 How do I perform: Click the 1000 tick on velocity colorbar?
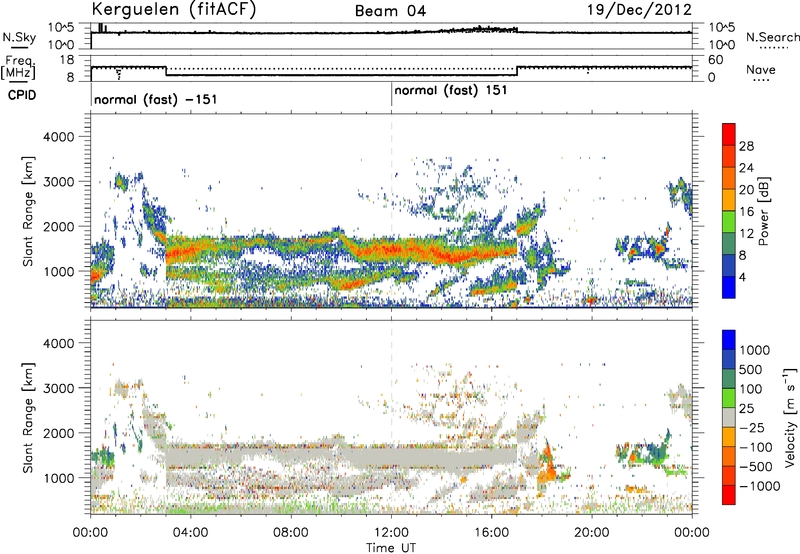point(755,350)
